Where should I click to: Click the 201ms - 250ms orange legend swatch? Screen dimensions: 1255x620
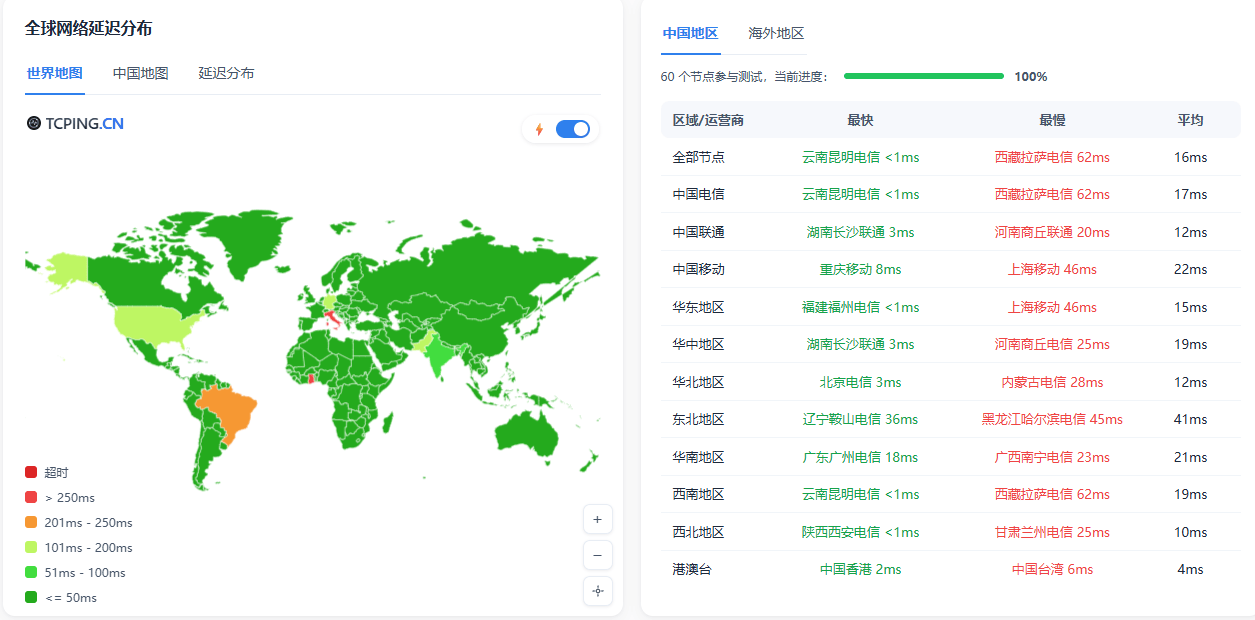pos(31,522)
